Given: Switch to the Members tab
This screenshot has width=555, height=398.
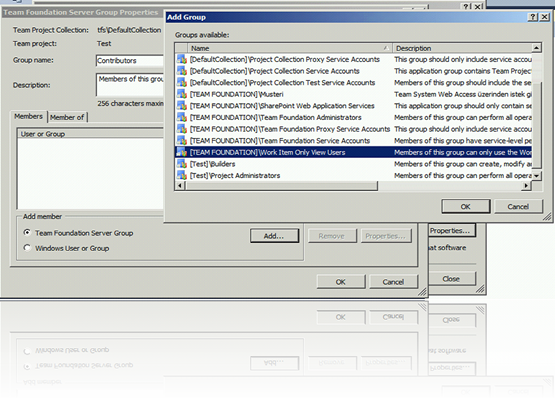Looking at the screenshot, I should click(28, 116).
